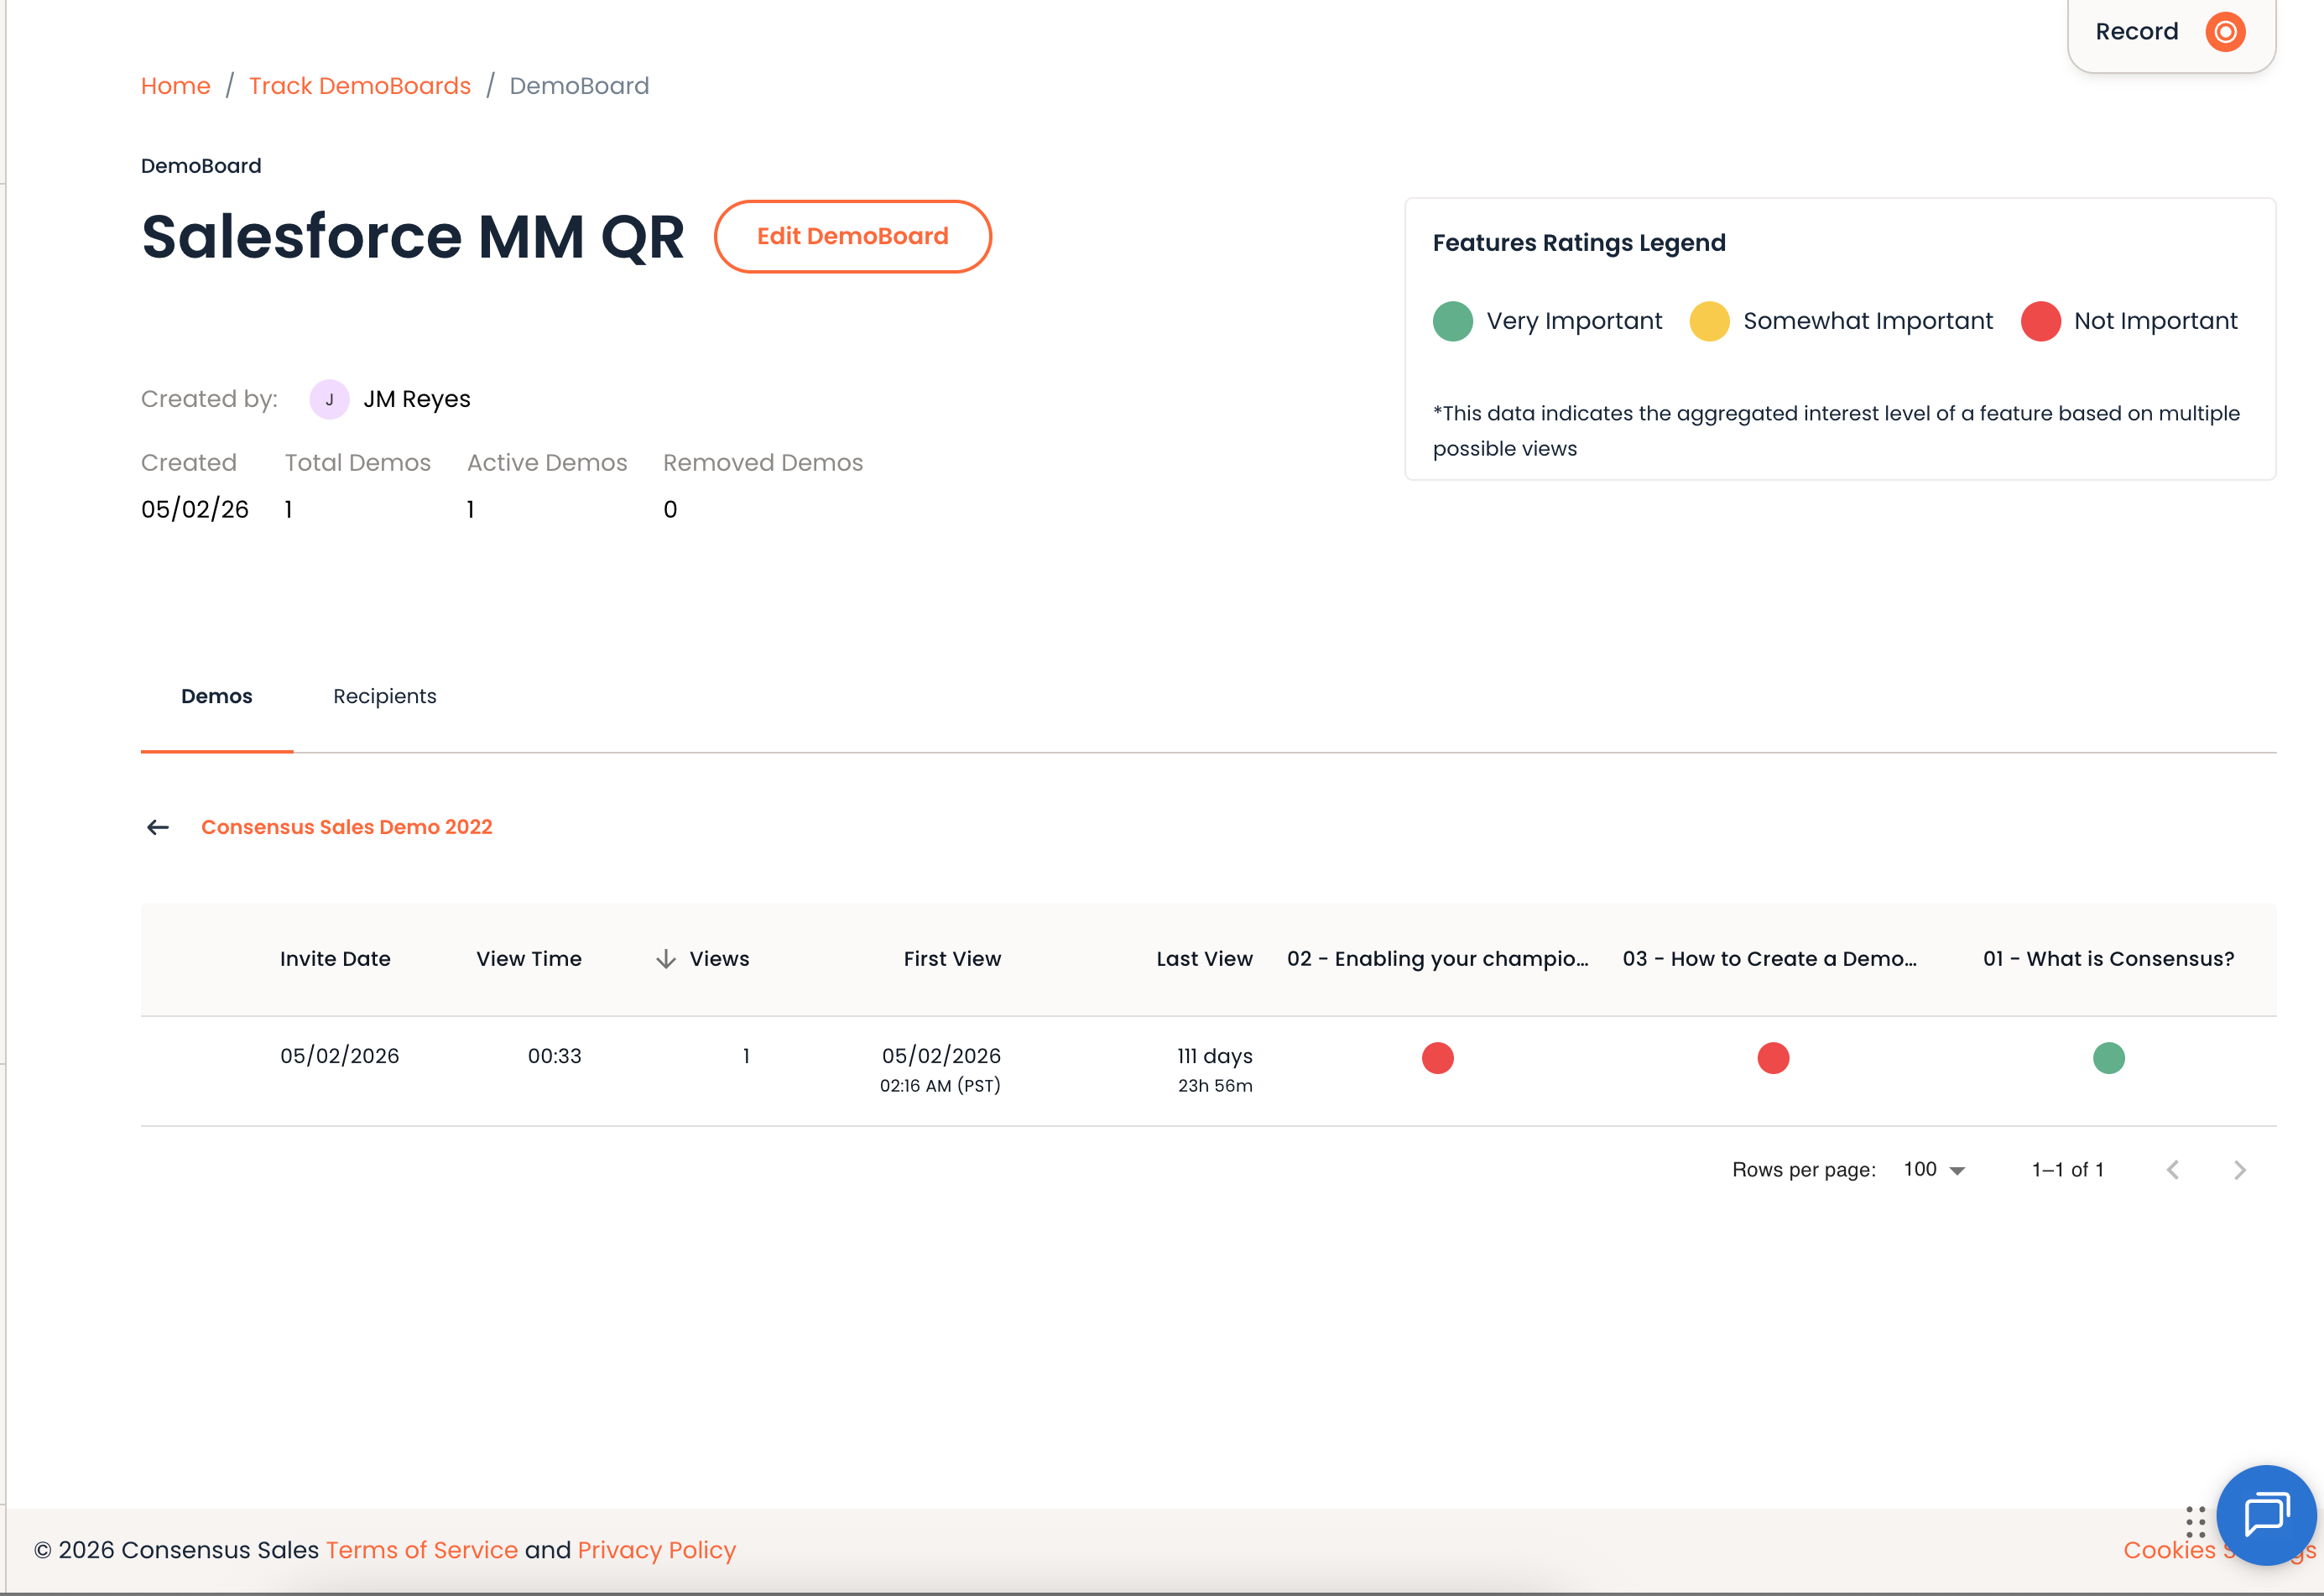This screenshot has height=1596, width=2324.
Task: Open the Terms of Service link
Action: [422, 1550]
